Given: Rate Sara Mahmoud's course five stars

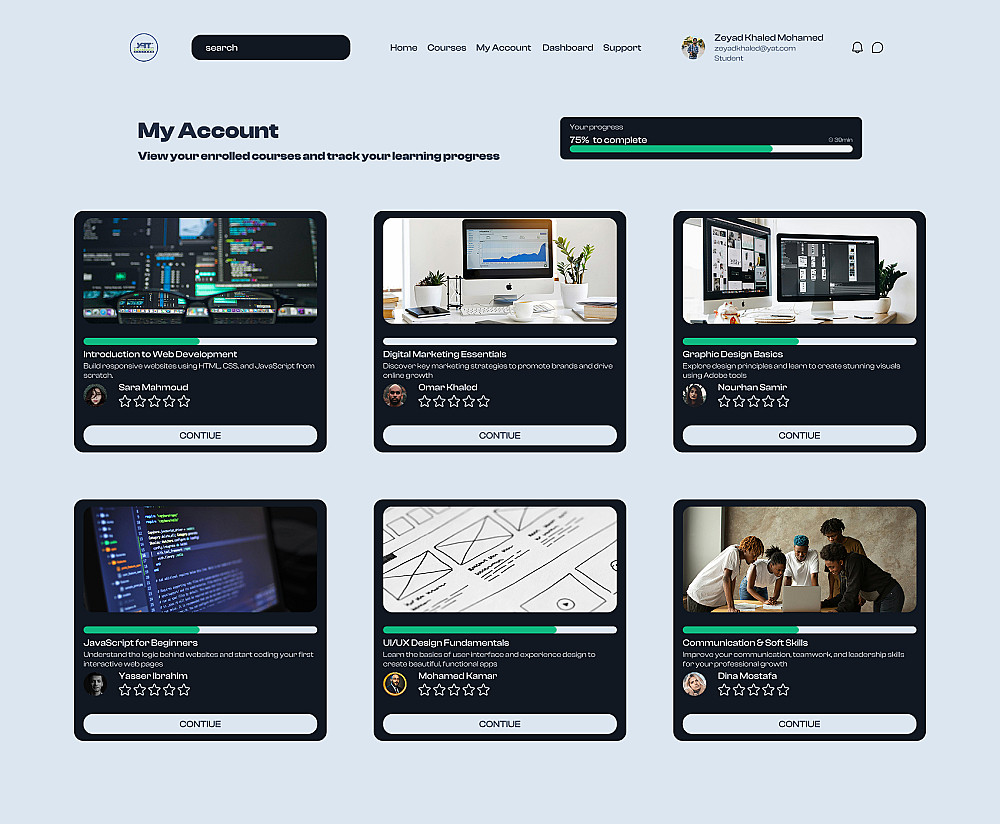Looking at the screenshot, I should click(x=184, y=401).
